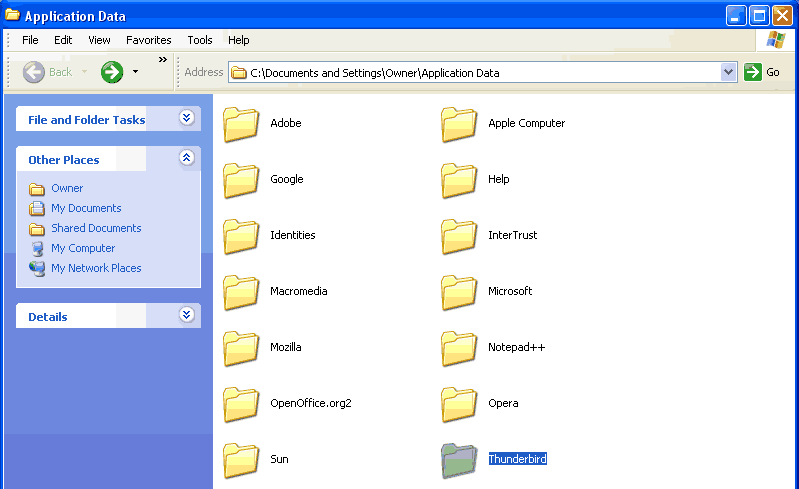Click the Go arrow button
The width and height of the screenshot is (799, 489).
click(x=753, y=72)
